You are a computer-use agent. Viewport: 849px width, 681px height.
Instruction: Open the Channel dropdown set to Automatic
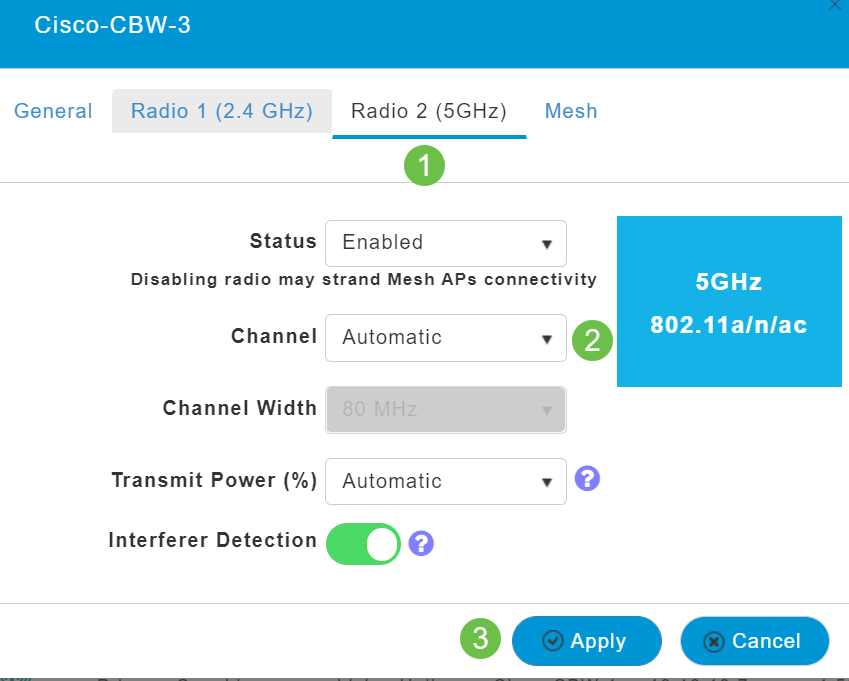445,338
